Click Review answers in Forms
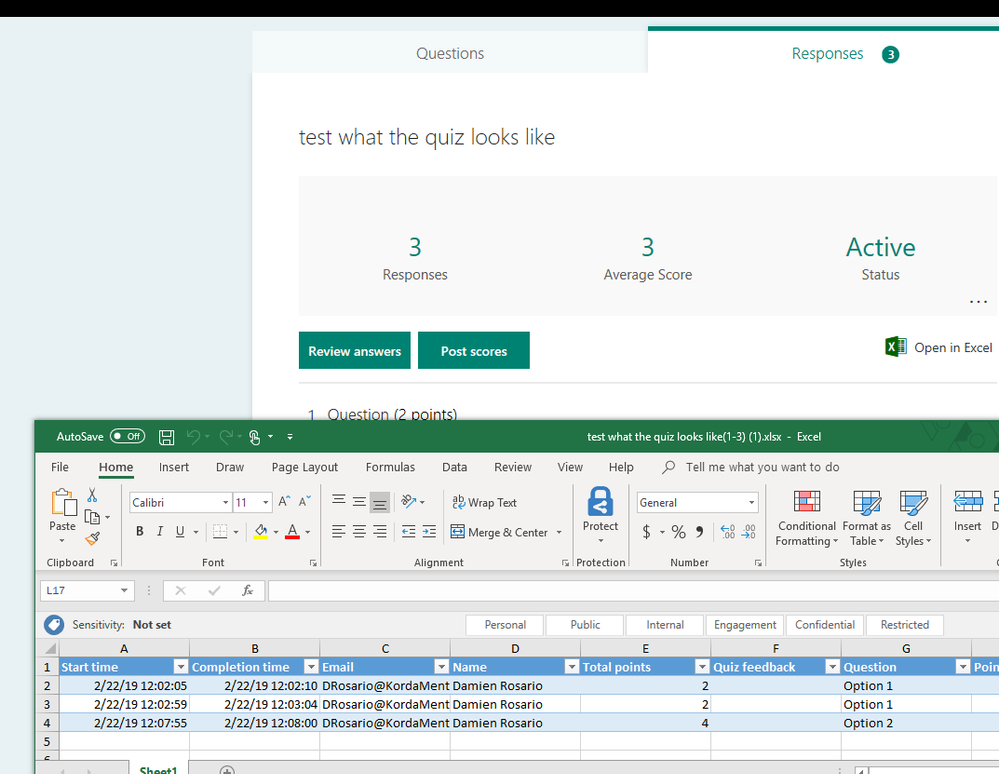The image size is (999, 774). (354, 350)
